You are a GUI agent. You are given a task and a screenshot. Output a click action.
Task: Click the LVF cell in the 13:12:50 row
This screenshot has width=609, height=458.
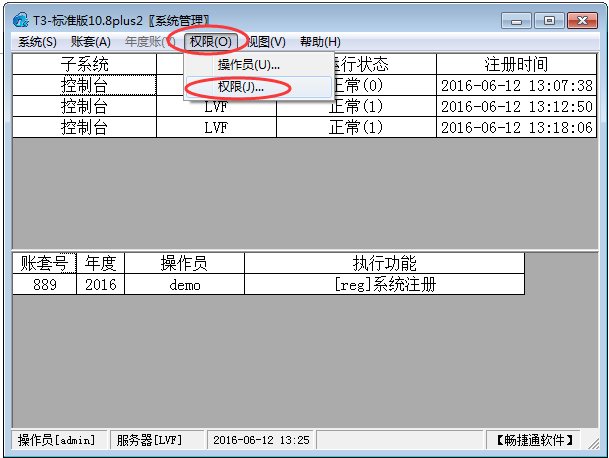216,106
